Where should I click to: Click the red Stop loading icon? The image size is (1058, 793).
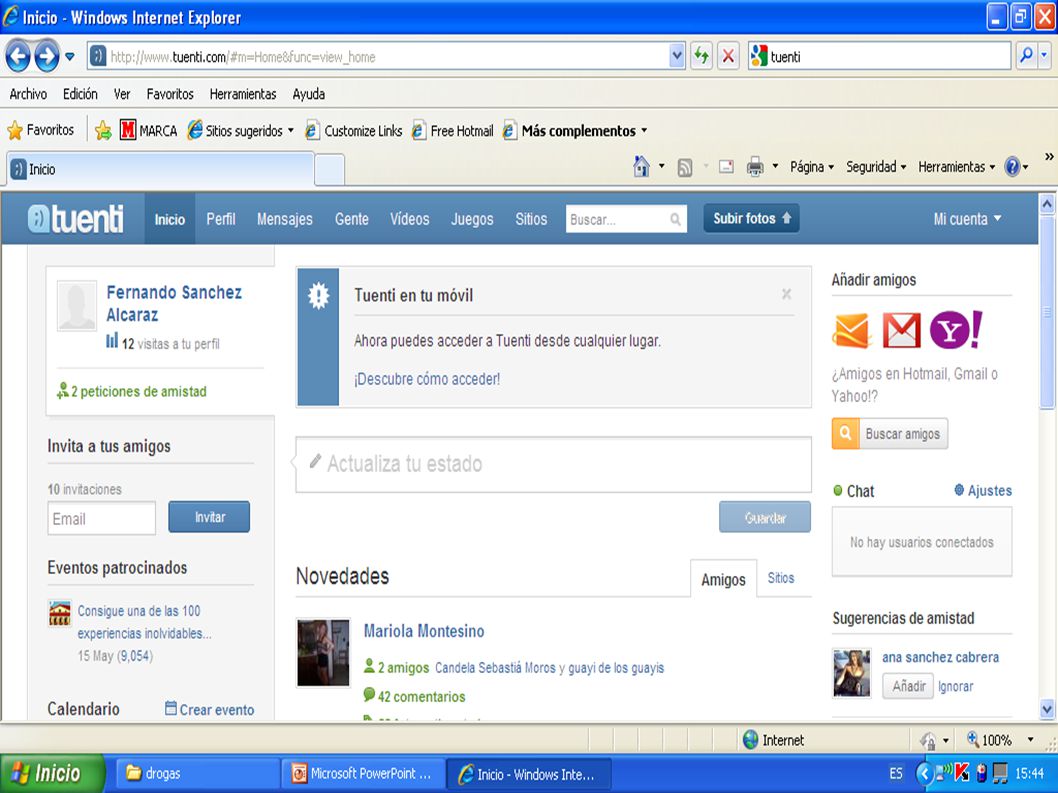727,57
